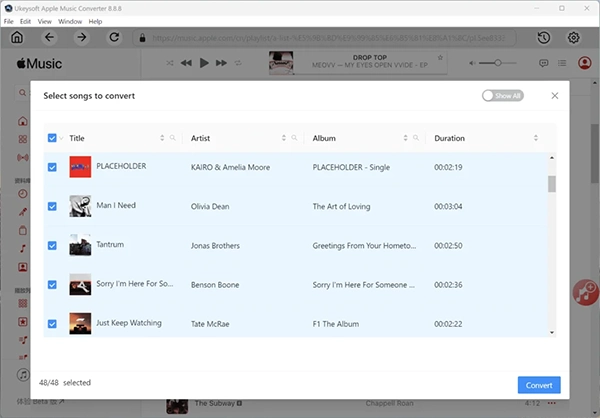
Task: Reload the page with refresh icon
Action: (115, 38)
